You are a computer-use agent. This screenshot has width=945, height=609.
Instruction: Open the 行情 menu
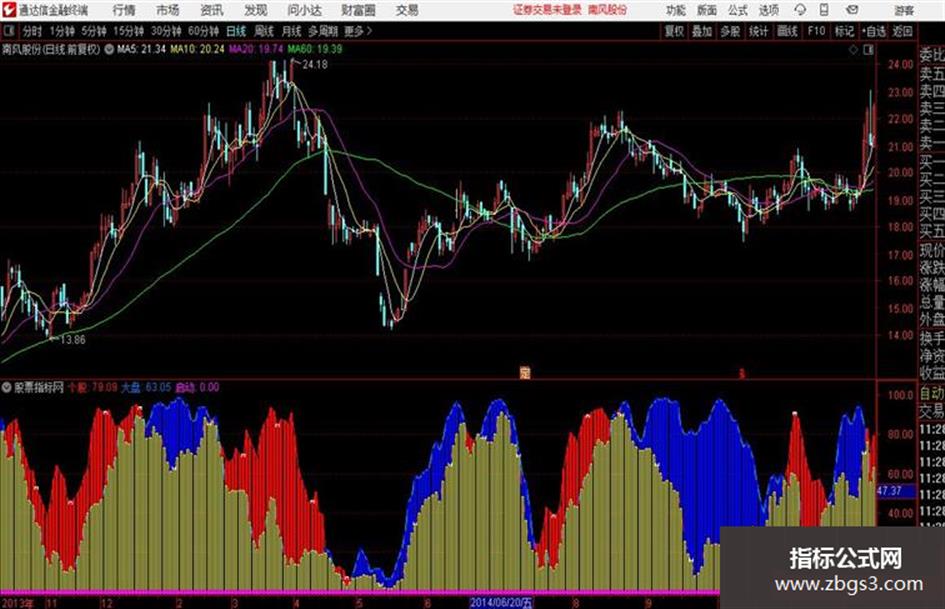[x=124, y=10]
